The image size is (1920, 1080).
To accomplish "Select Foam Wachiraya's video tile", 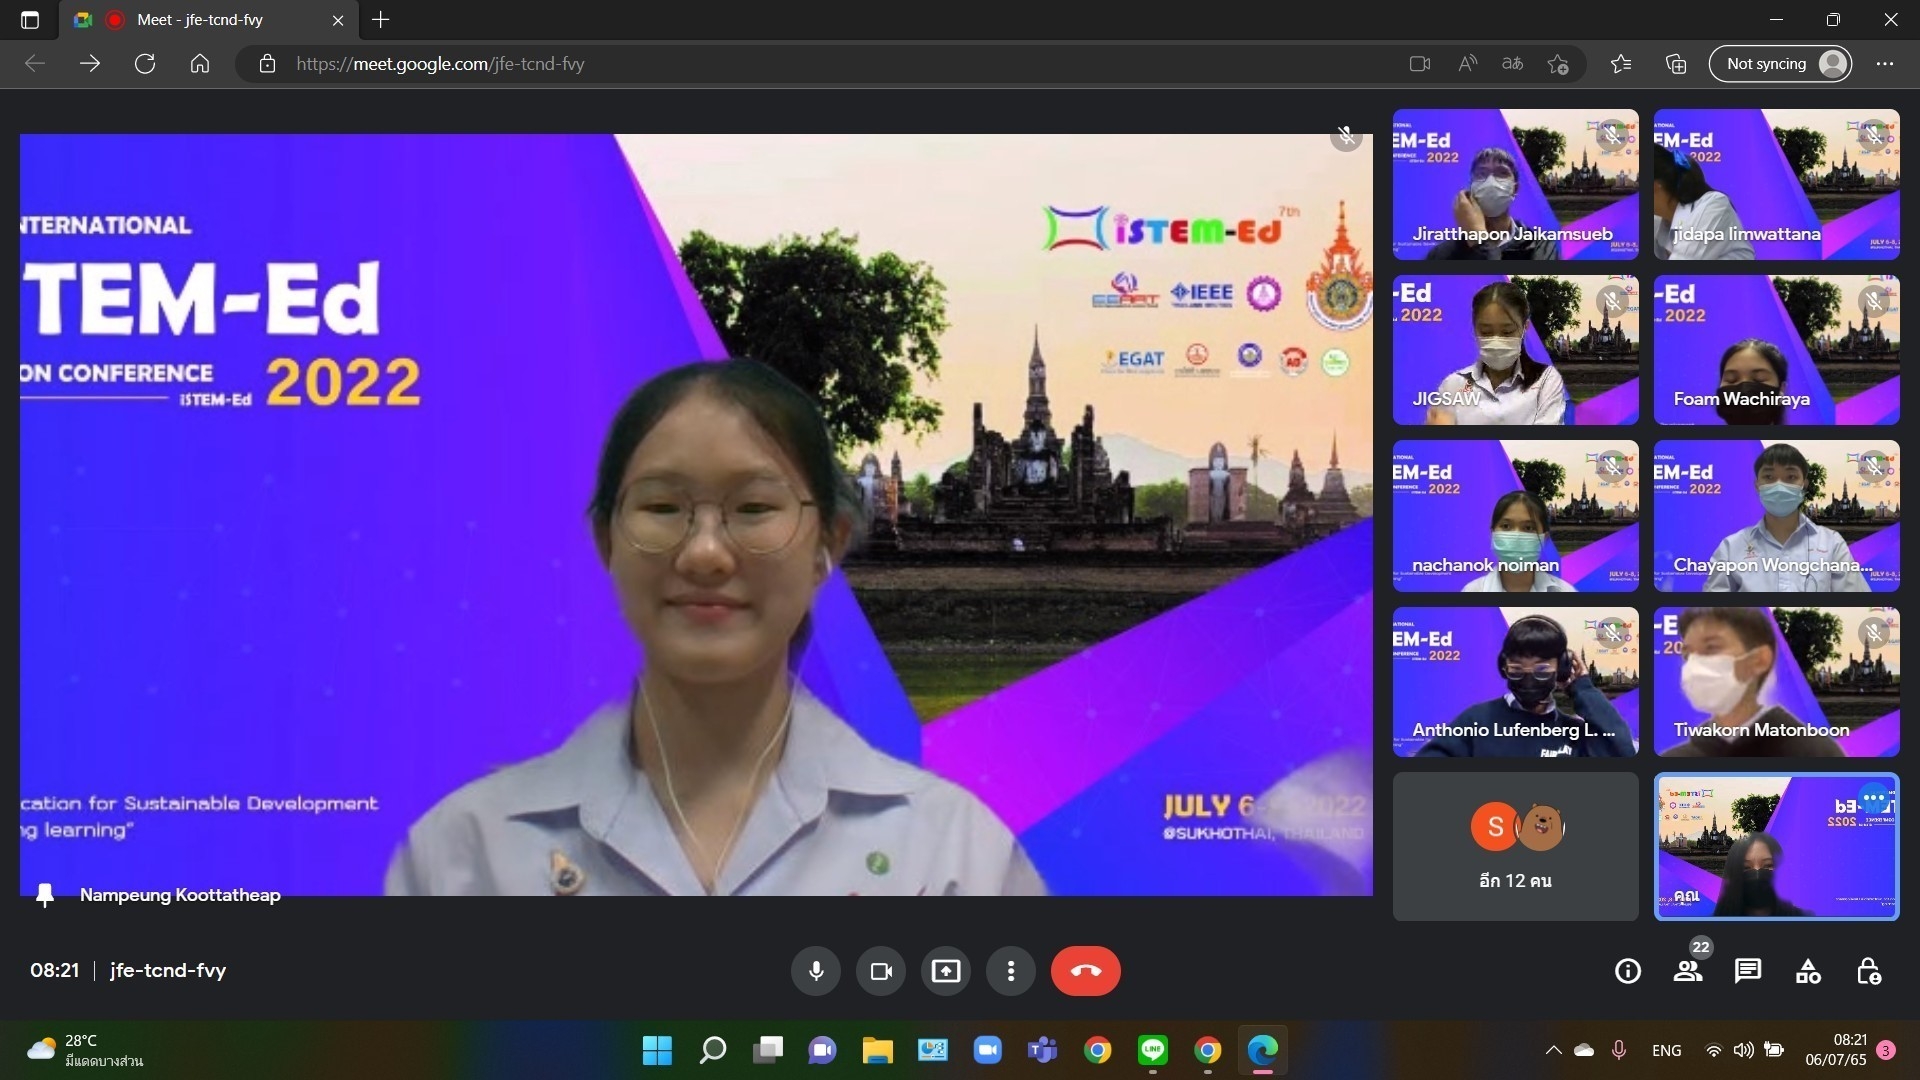I will [1777, 350].
